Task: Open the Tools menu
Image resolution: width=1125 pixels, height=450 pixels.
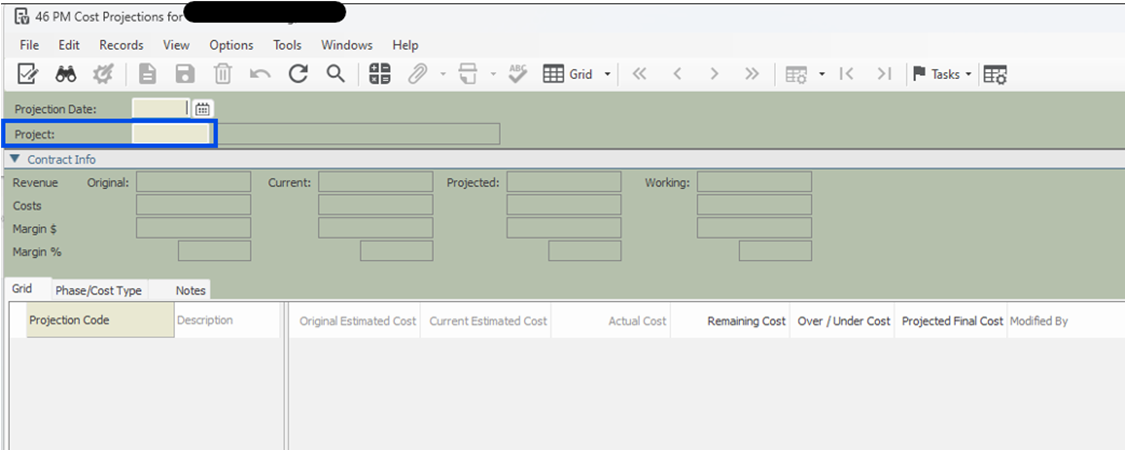Action: point(287,45)
